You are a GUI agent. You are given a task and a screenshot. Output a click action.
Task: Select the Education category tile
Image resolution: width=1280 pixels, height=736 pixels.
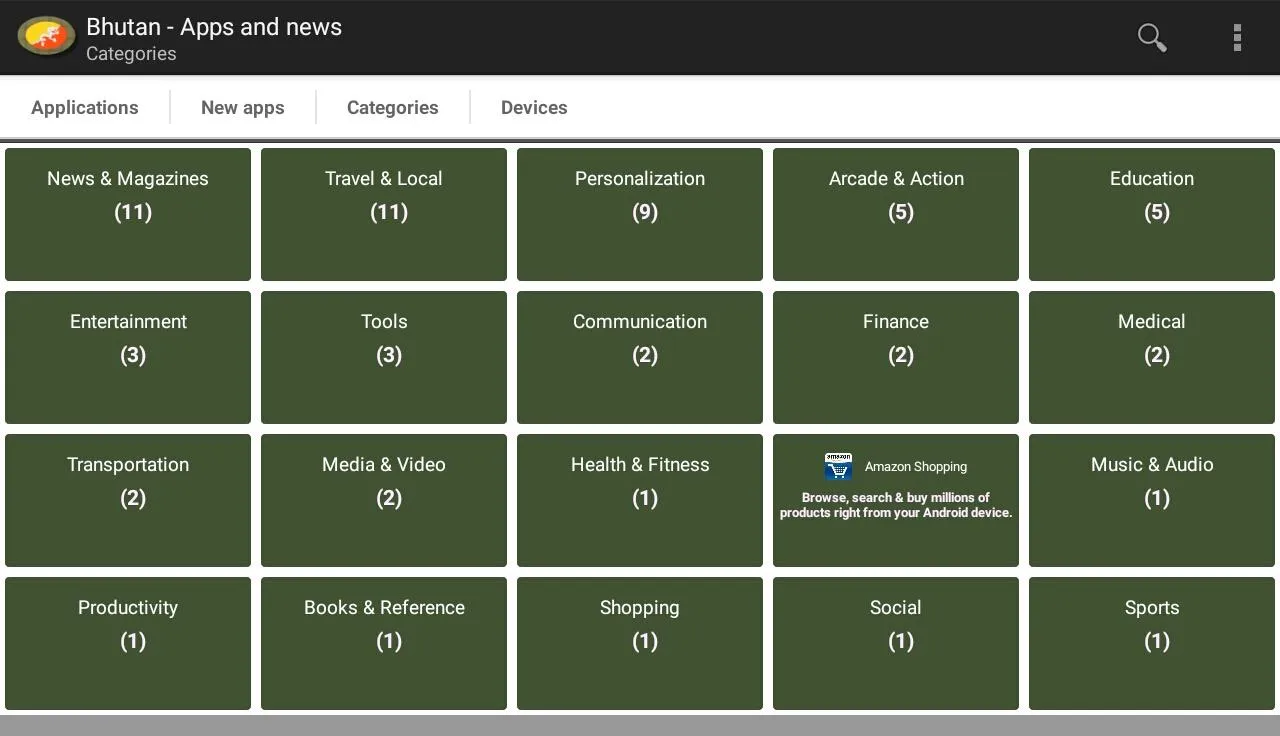1152,214
